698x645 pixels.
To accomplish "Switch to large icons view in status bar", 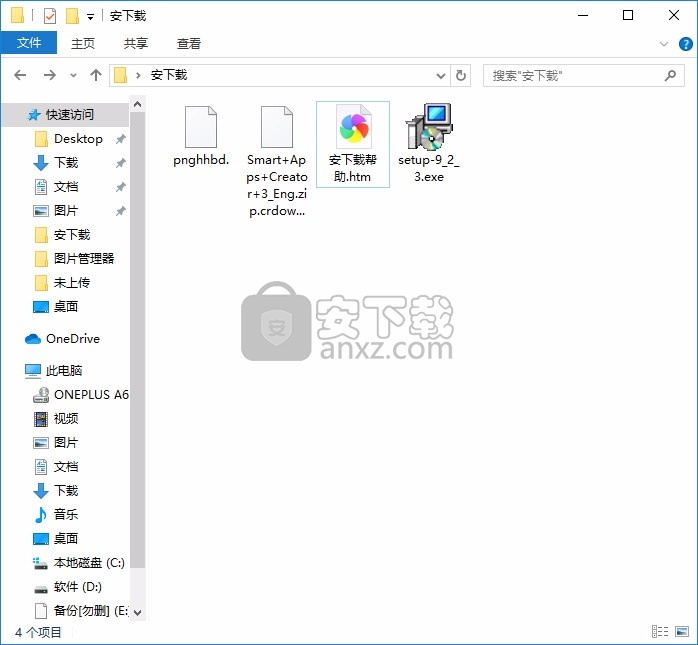I will coord(682,632).
